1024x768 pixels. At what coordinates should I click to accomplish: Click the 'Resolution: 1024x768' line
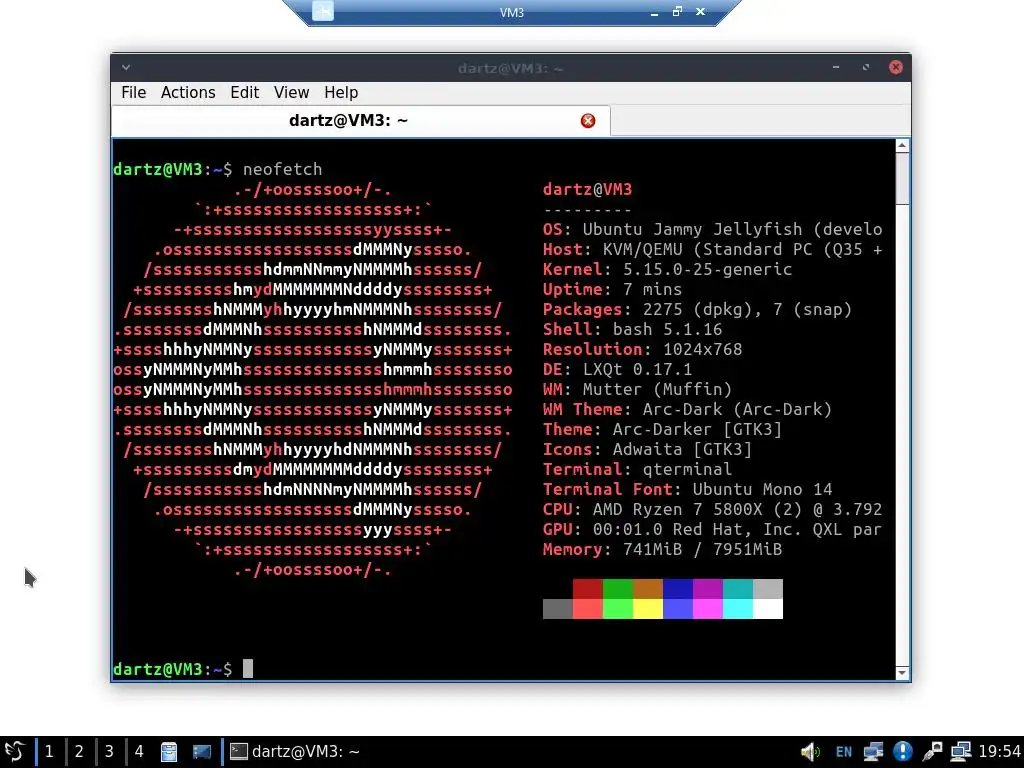(x=643, y=350)
